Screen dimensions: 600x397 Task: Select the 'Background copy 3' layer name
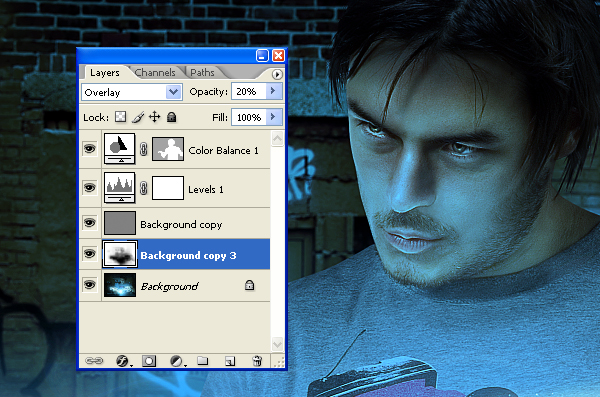pos(188,255)
